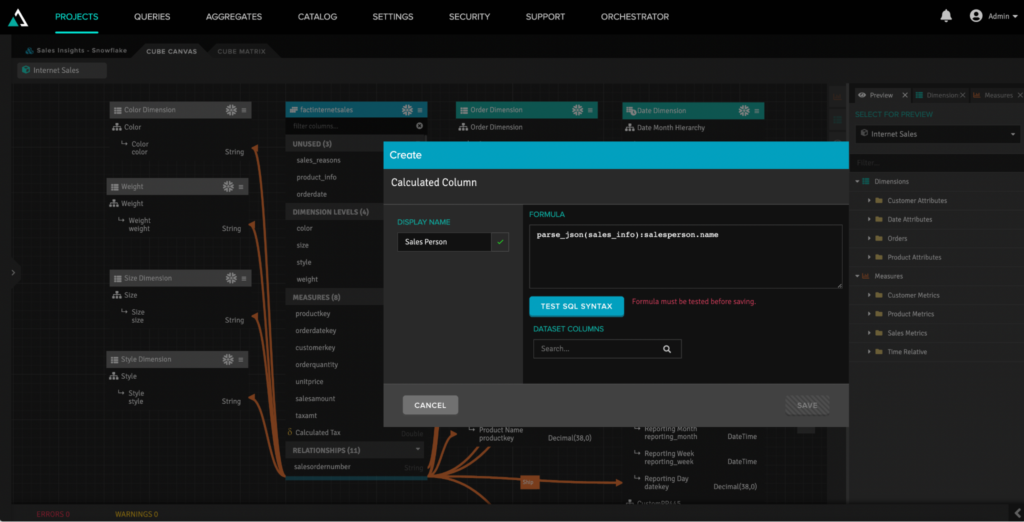
Task: Collapse the Measures tree node
Action: coord(857,276)
